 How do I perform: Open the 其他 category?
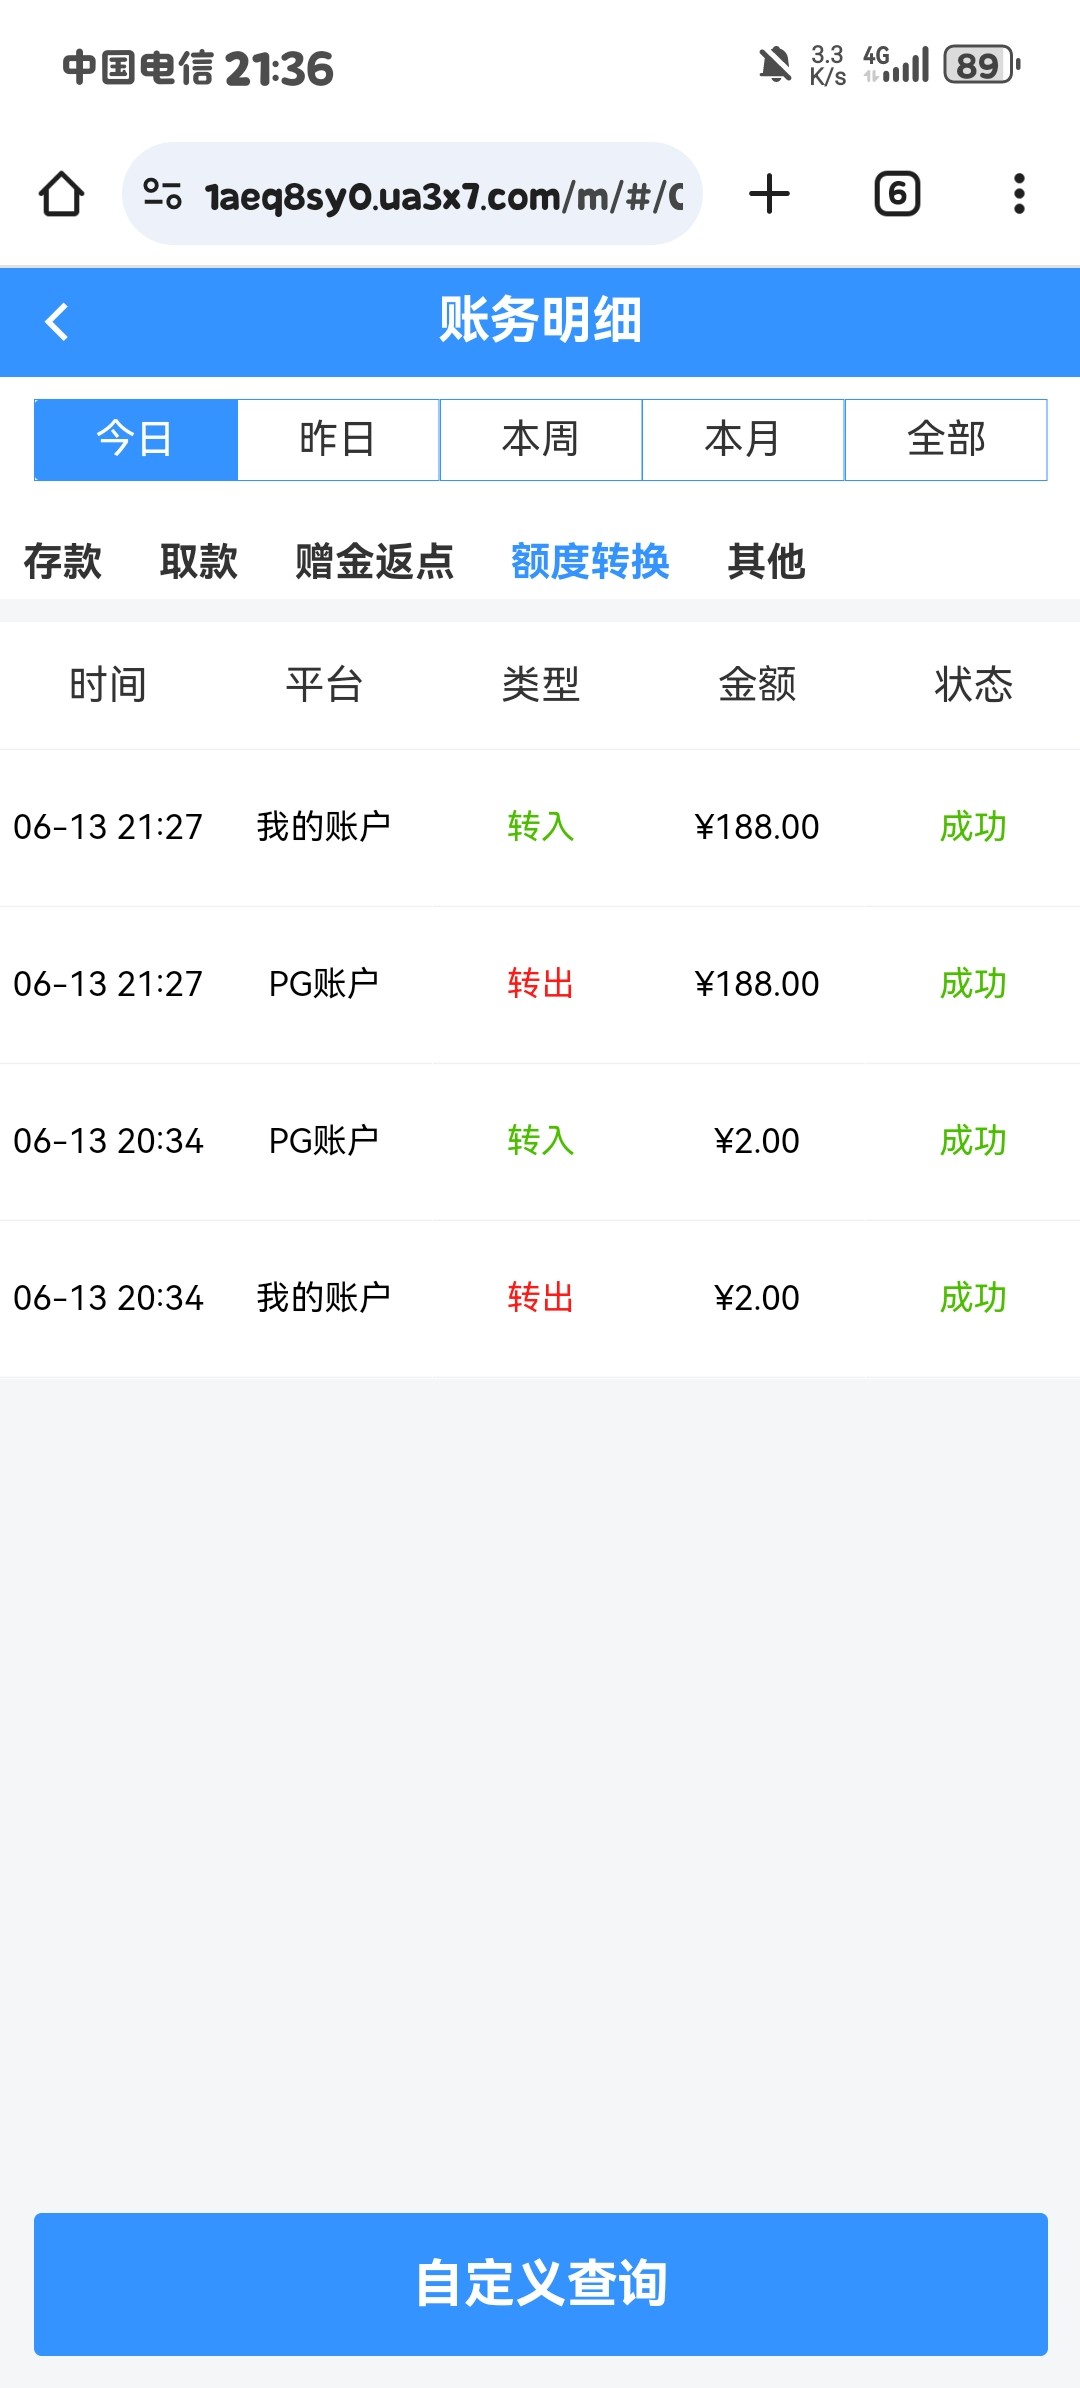point(766,561)
